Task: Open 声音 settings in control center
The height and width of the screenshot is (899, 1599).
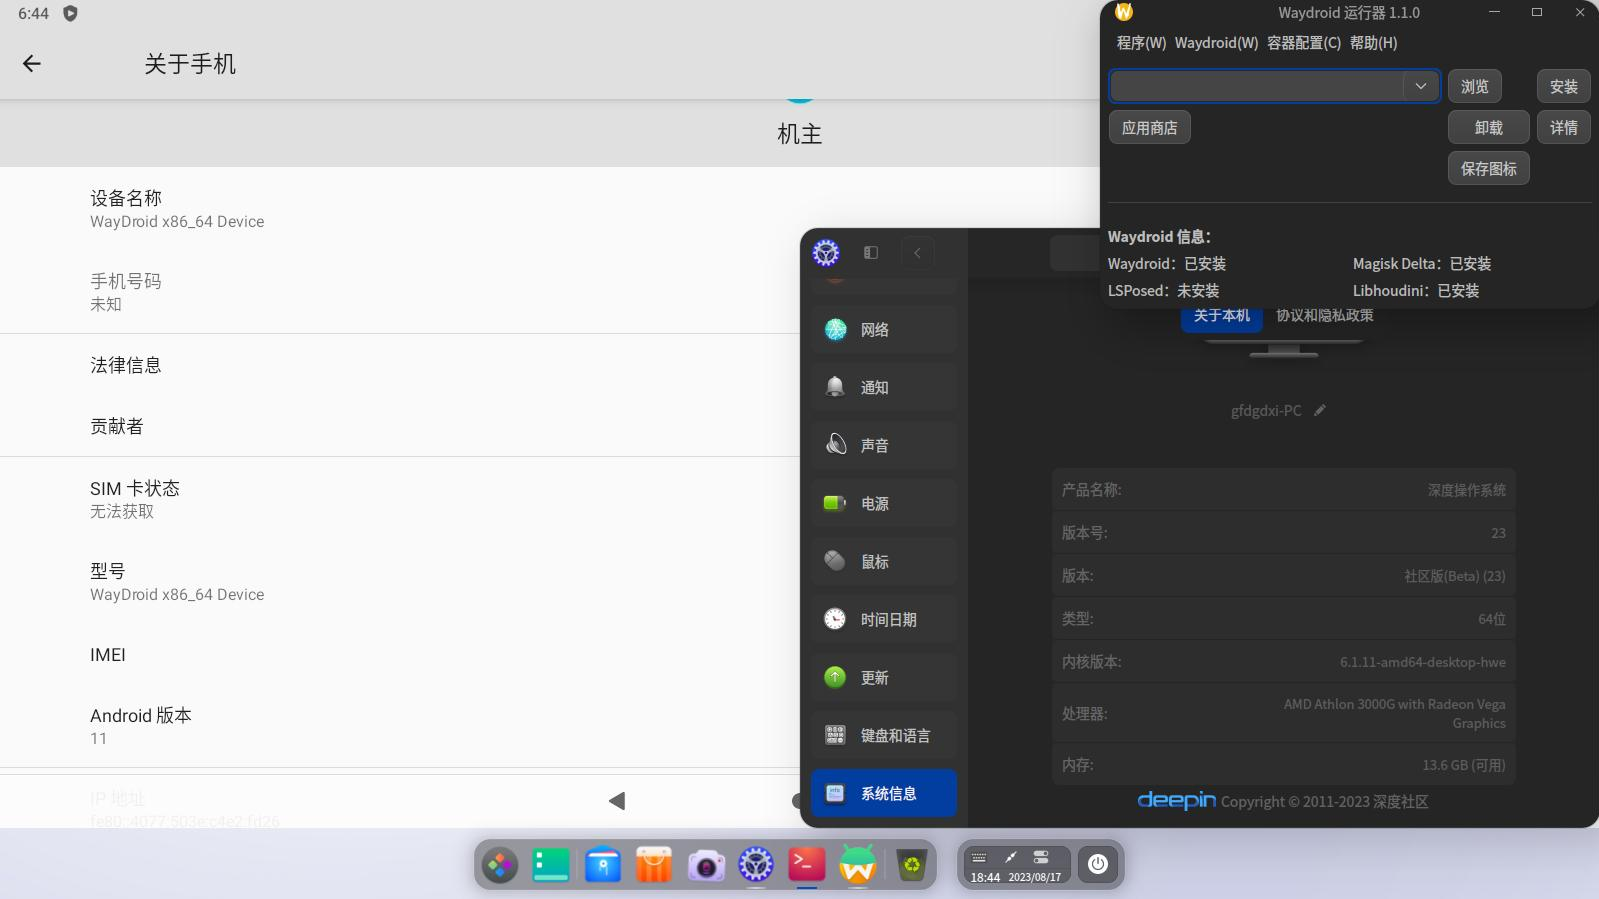Action: (x=884, y=446)
